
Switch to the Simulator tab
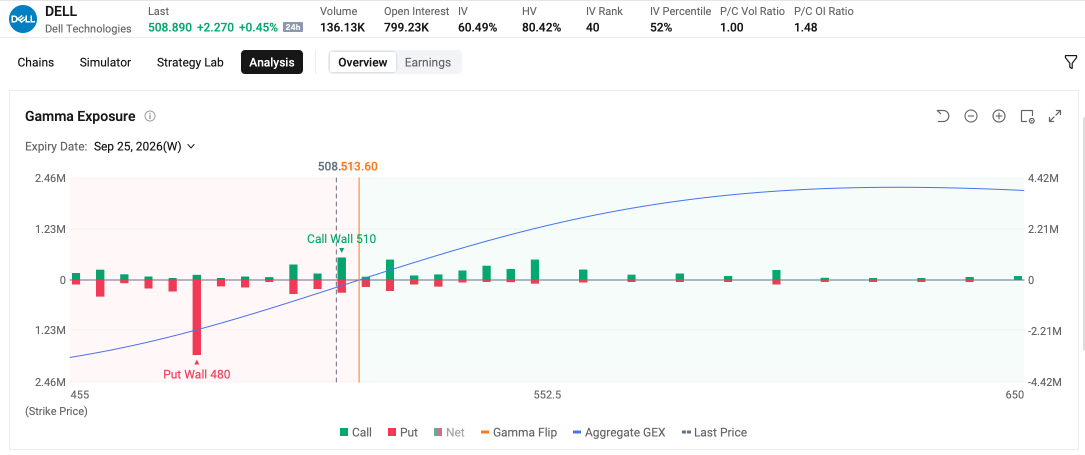[x=105, y=62]
